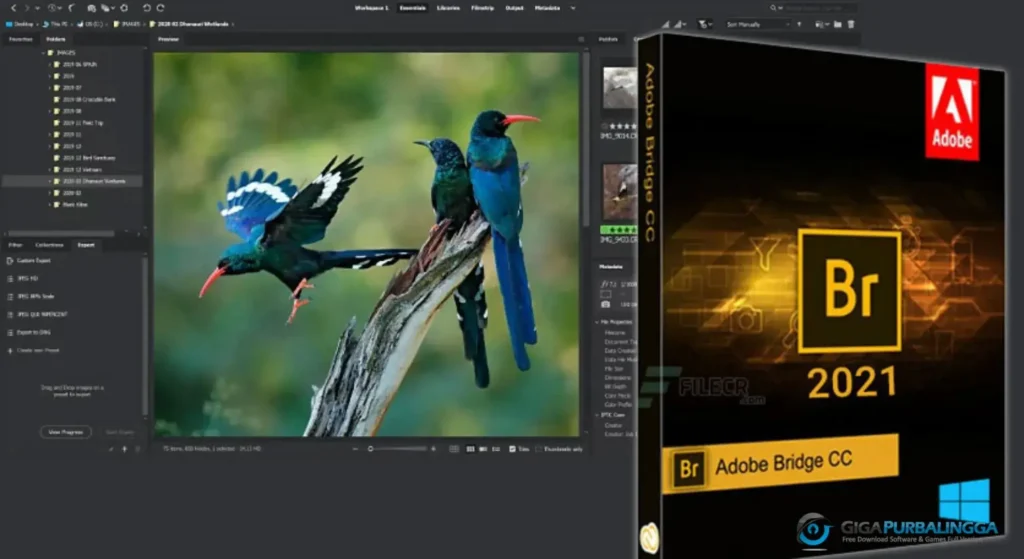Expand the 2019 06 SPAIN folder arrow
The width and height of the screenshot is (1024, 559).
click(x=50, y=65)
